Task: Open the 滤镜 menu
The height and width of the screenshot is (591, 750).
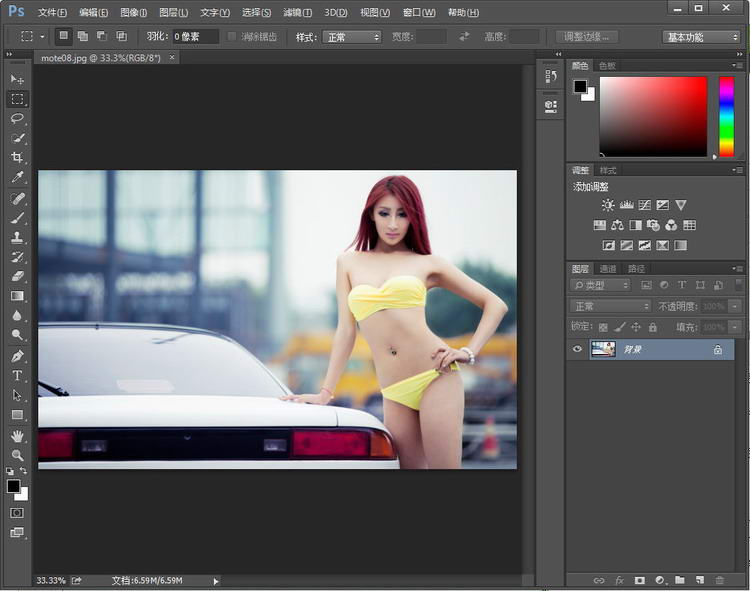Action: [x=297, y=13]
